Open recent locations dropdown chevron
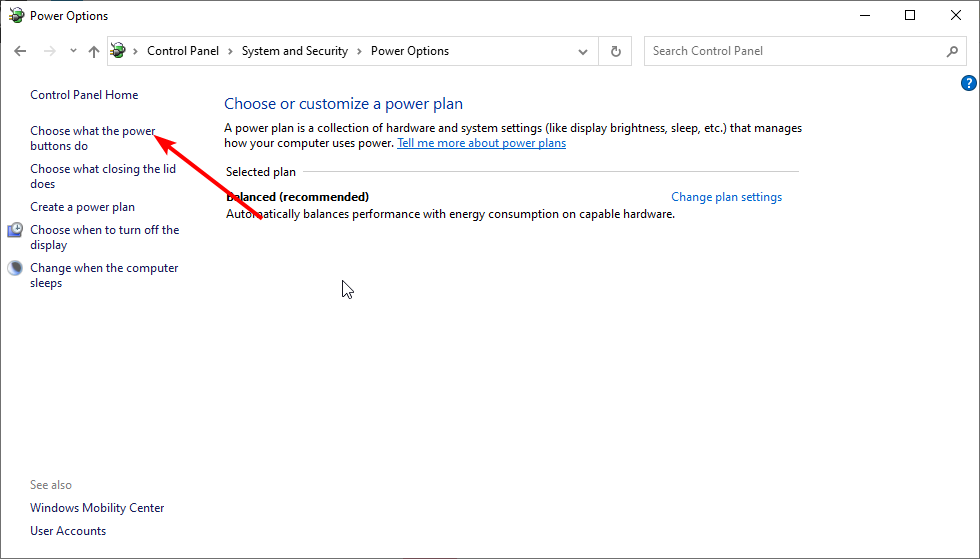Screen dimensions: 980x559 73,51
